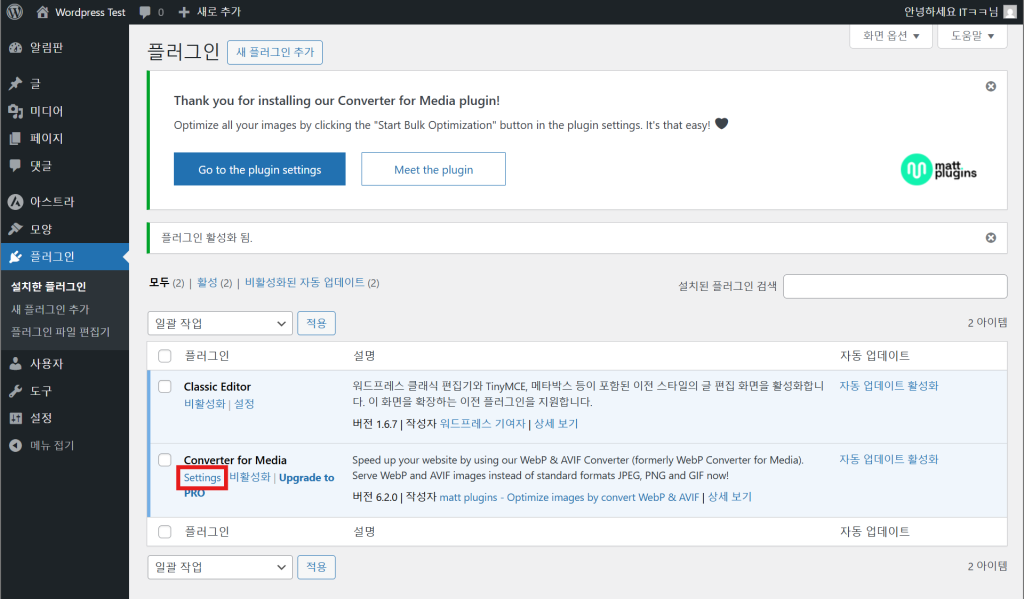This screenshot has width=1024, height=599.
Task: Dismiss the Converter for Media thank-you notice
Action: coord(991,86)
